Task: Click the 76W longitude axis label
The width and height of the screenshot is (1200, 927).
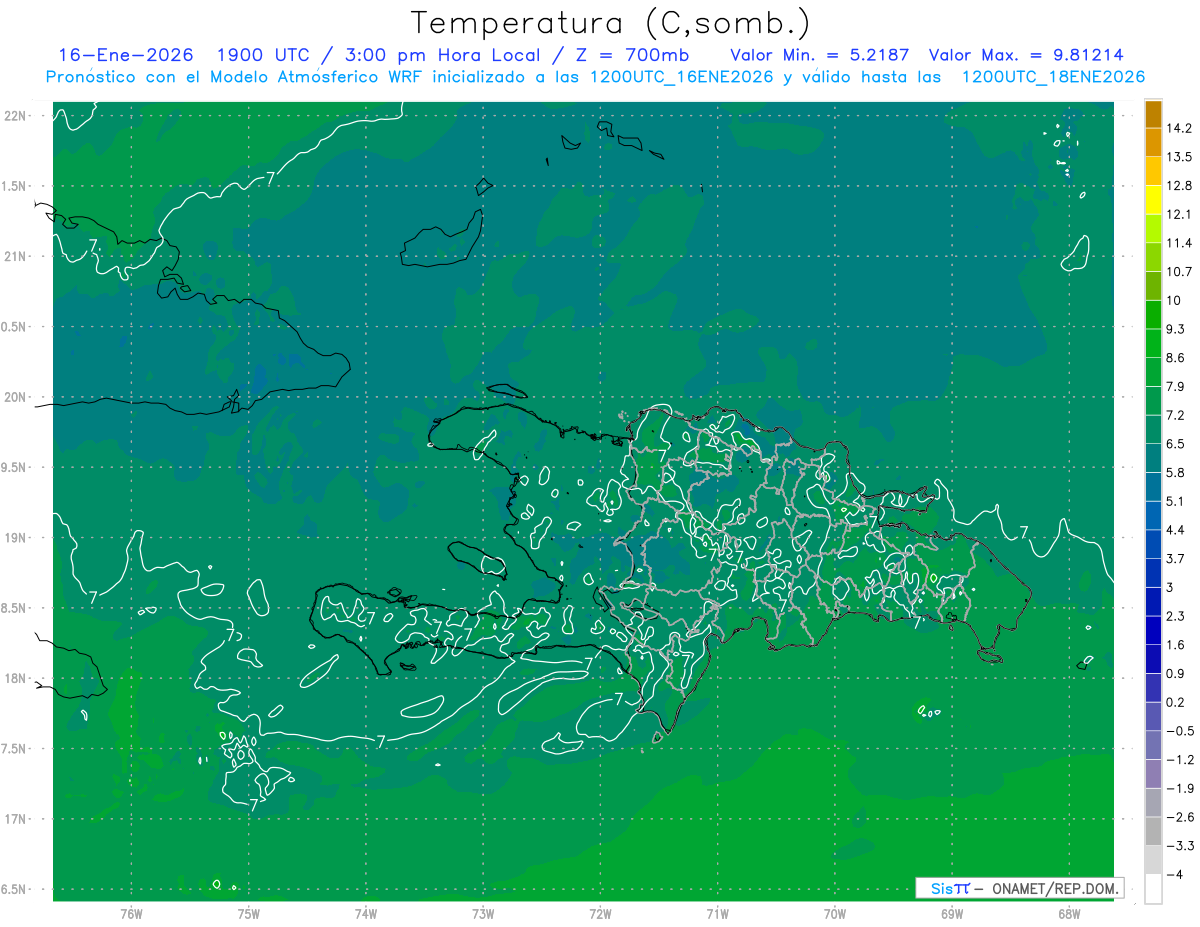Action: [x=131, y=914]
